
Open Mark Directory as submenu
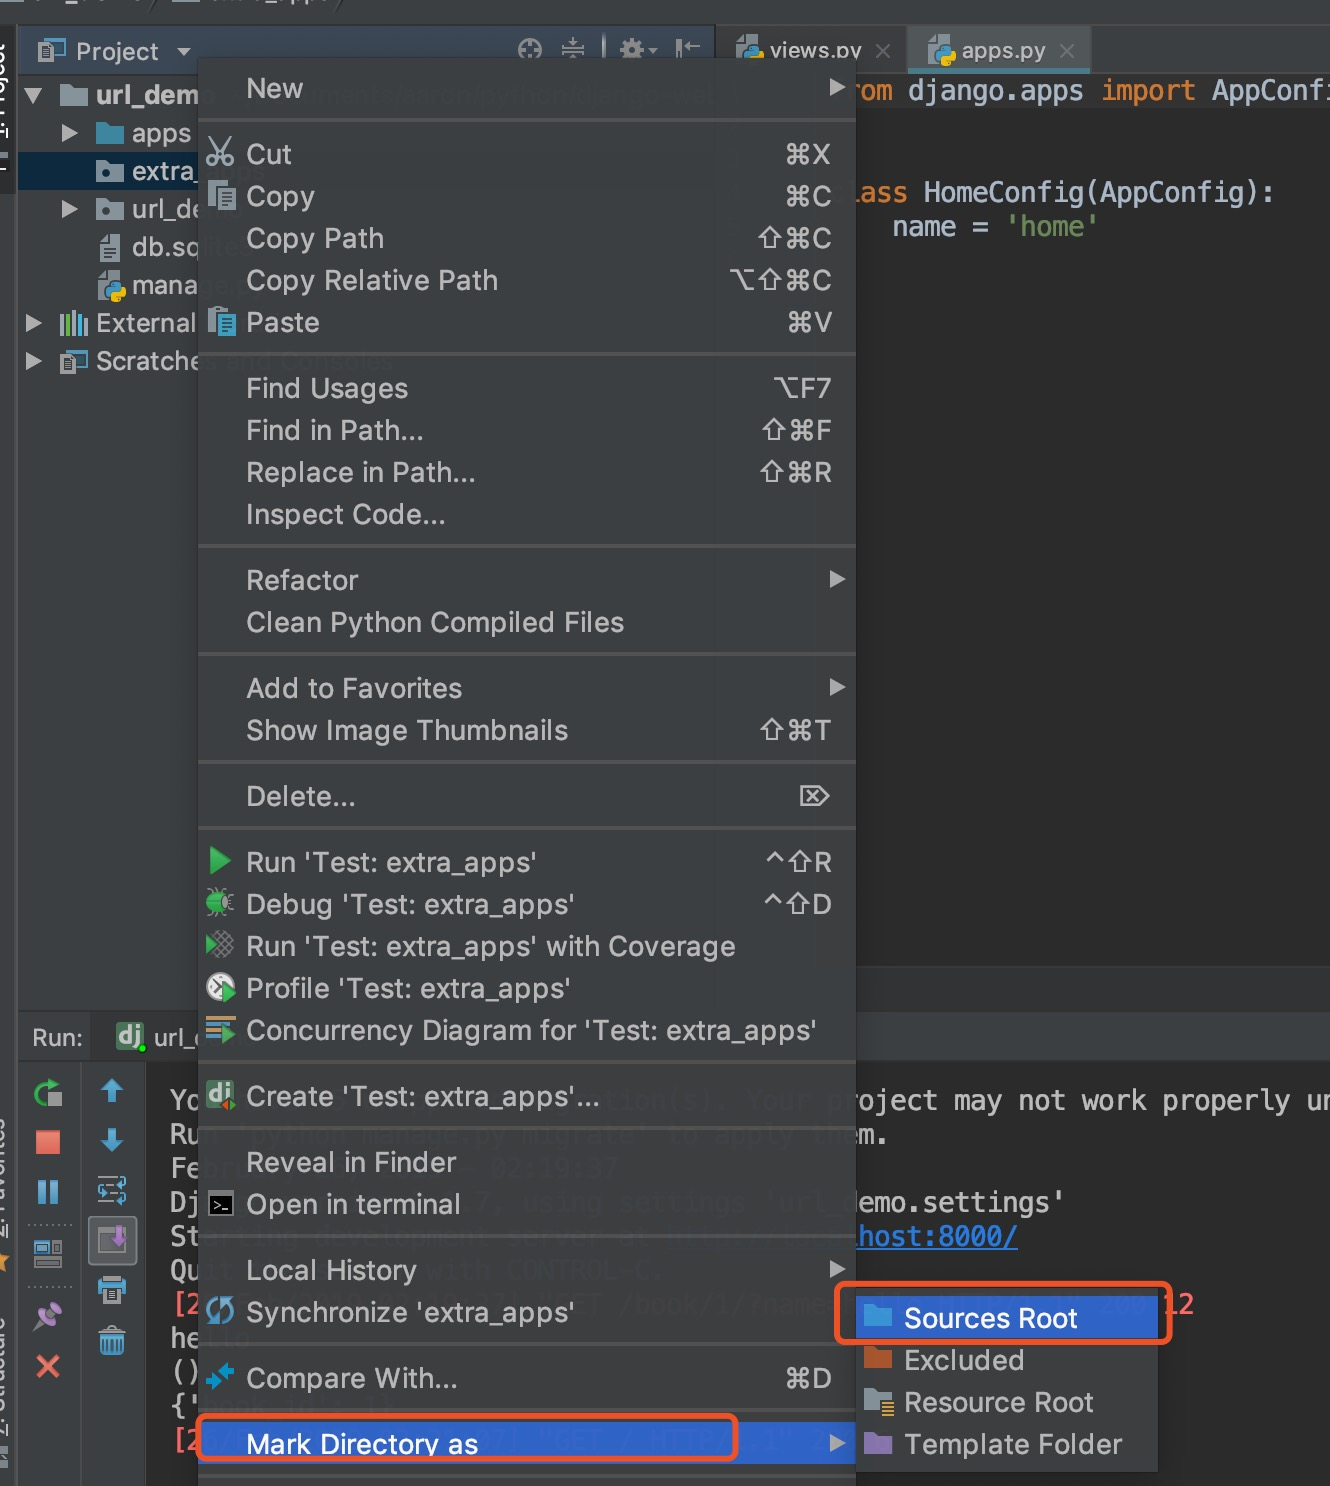[x=527, y=1444]
